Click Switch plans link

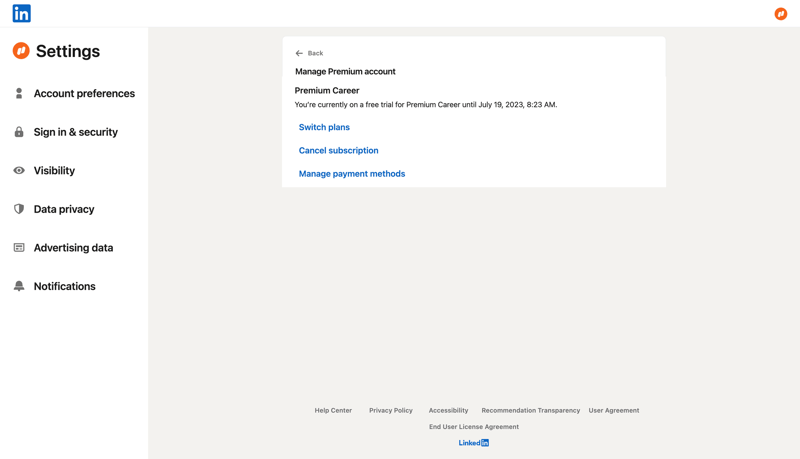pyautogui.click(x=324, y=127)
